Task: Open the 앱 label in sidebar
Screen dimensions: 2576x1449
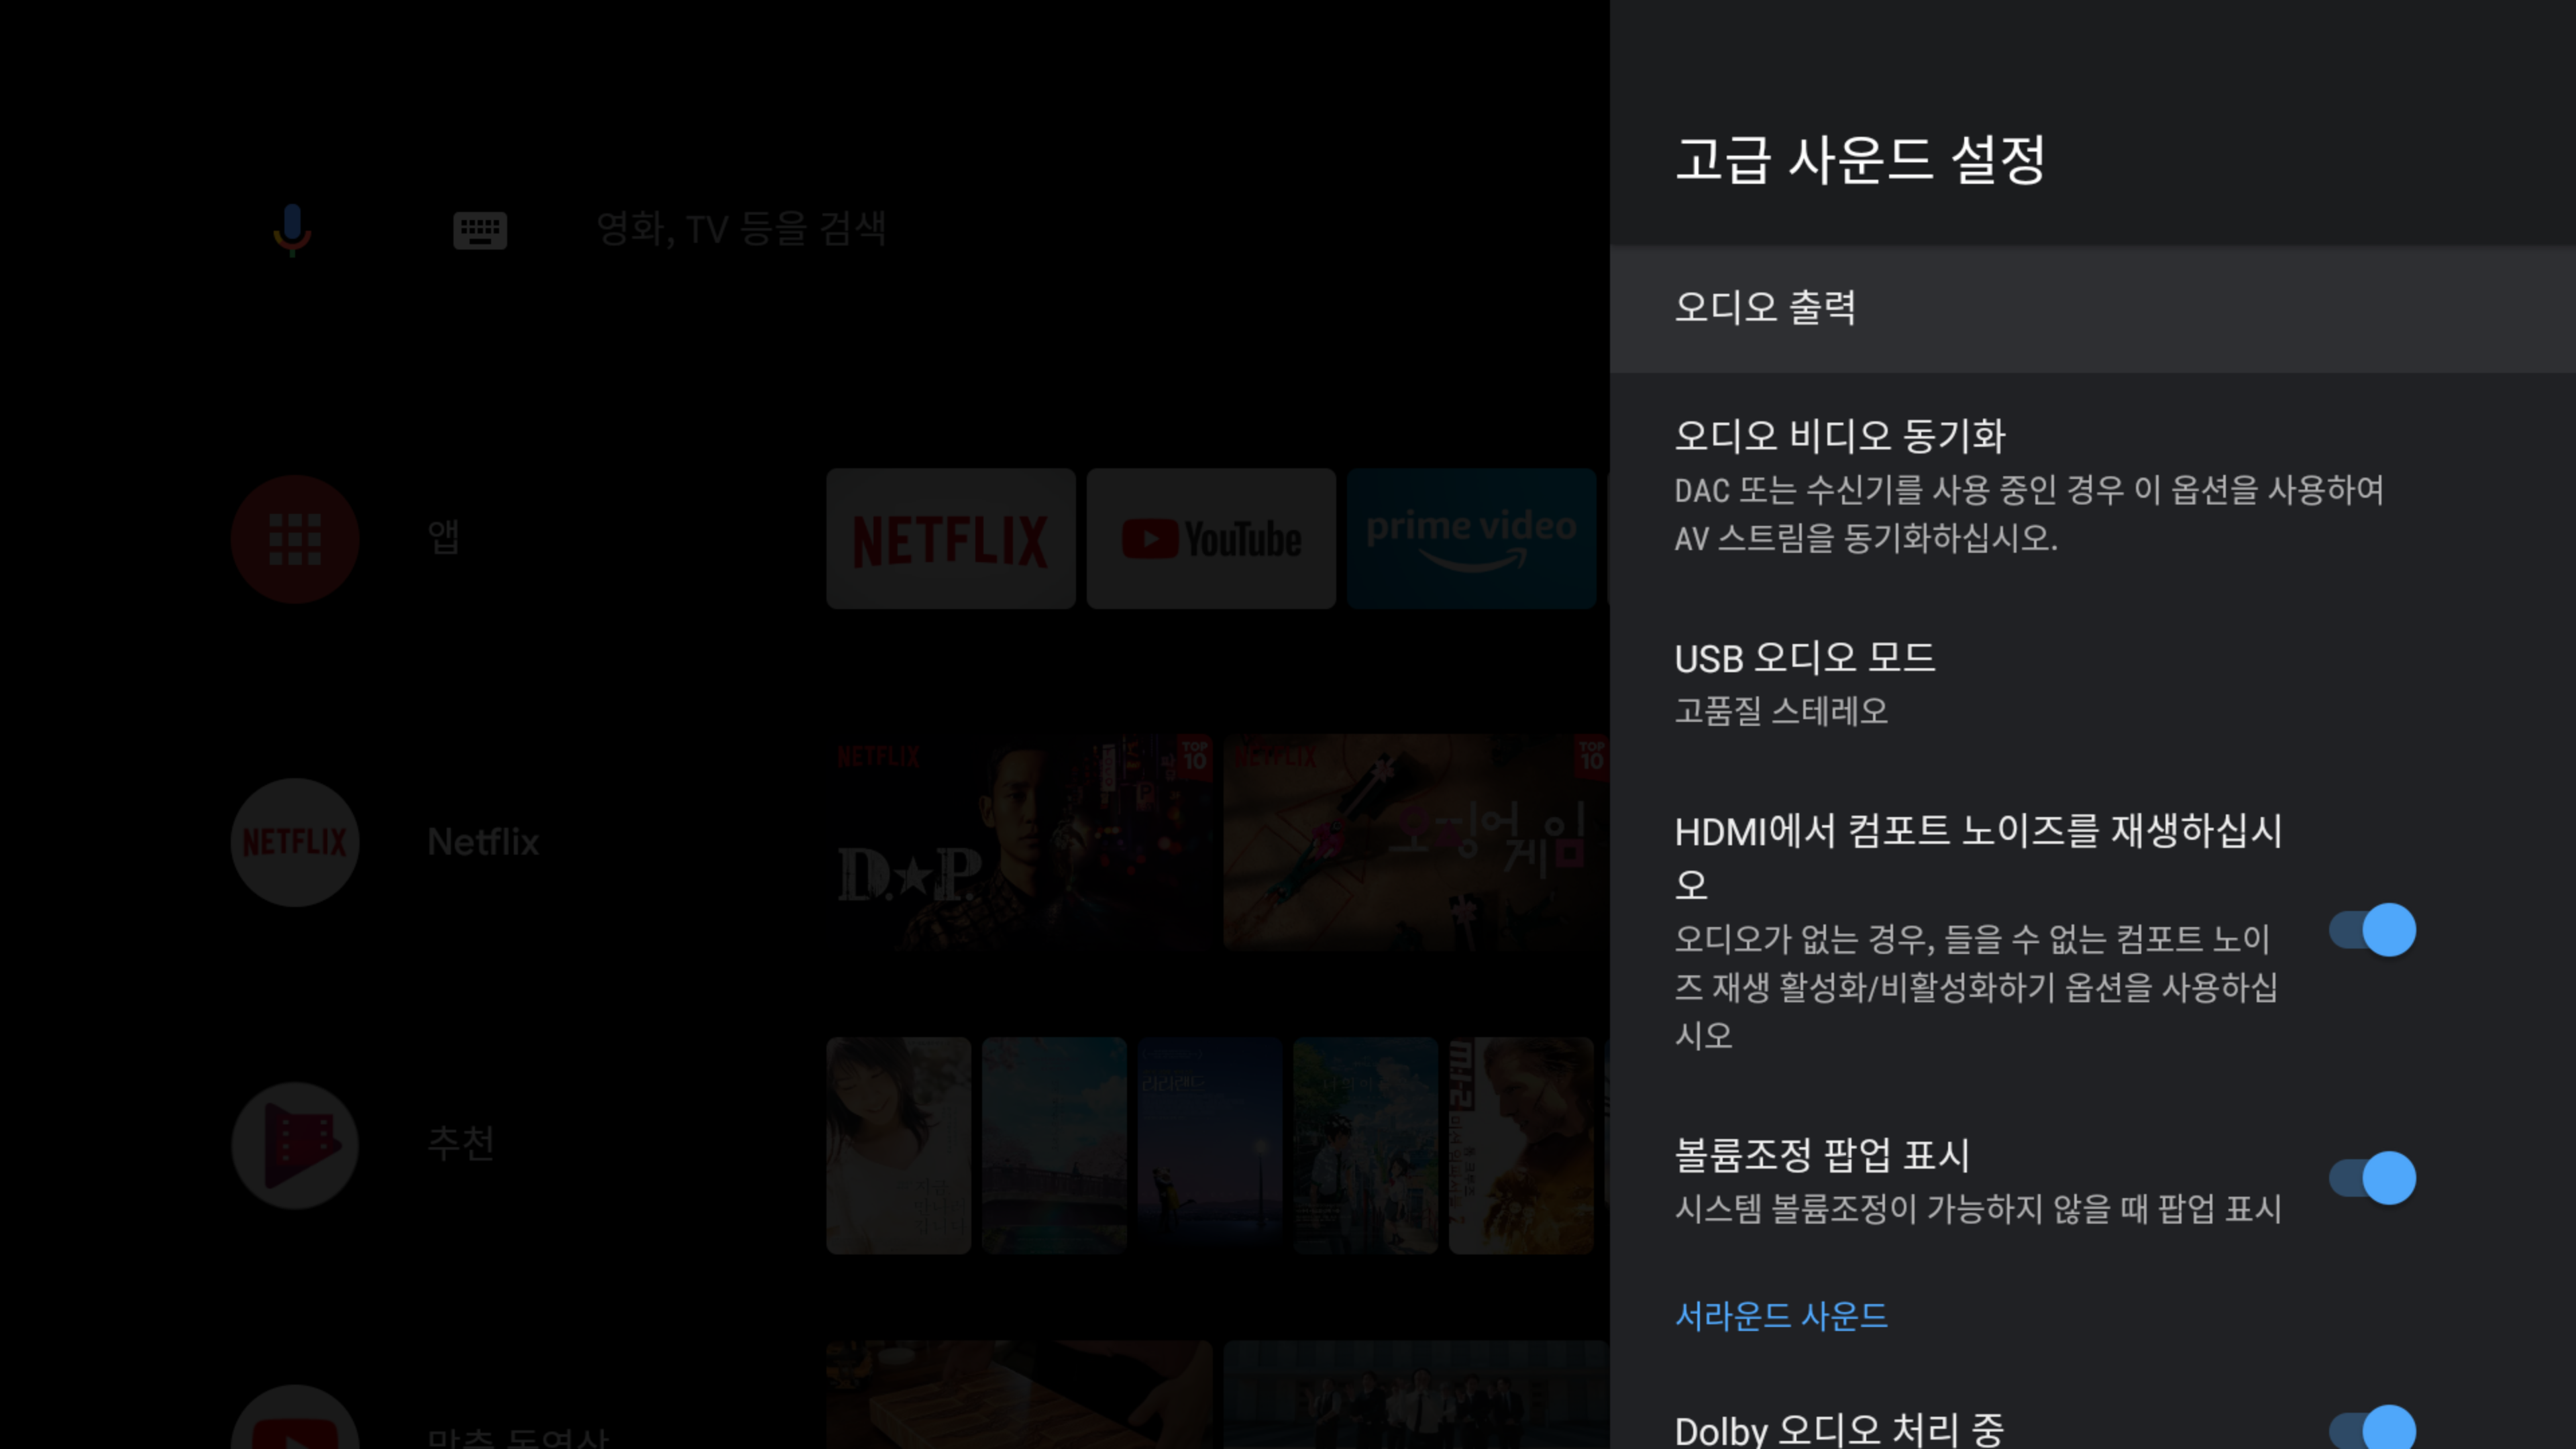Action: pos(444,537)
